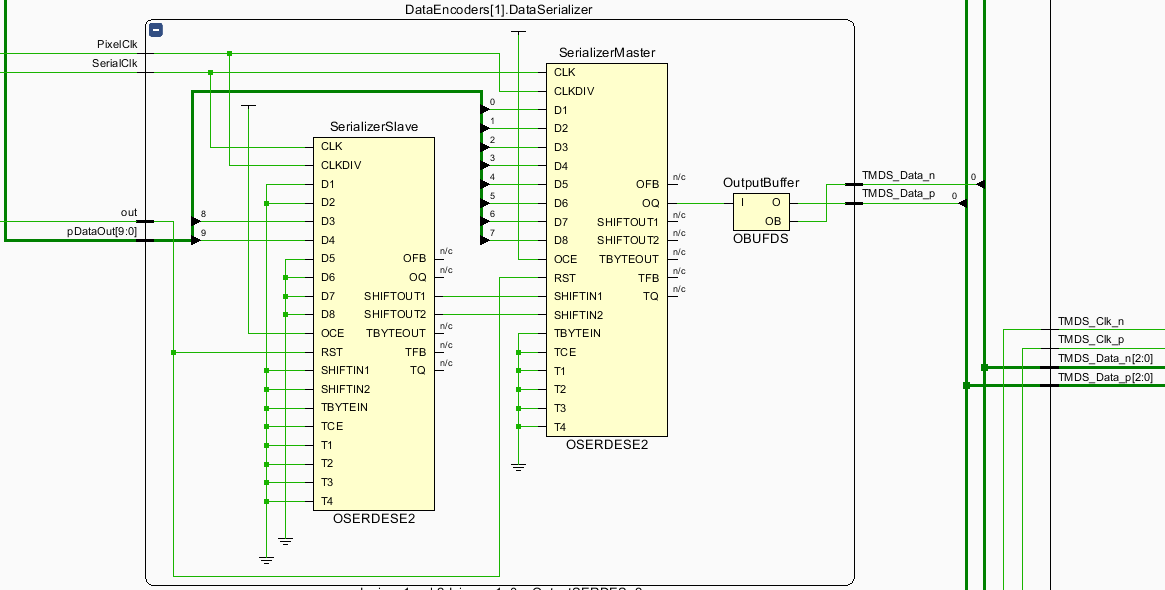Click TCE pin of SerializerMaster

point(565,351)
